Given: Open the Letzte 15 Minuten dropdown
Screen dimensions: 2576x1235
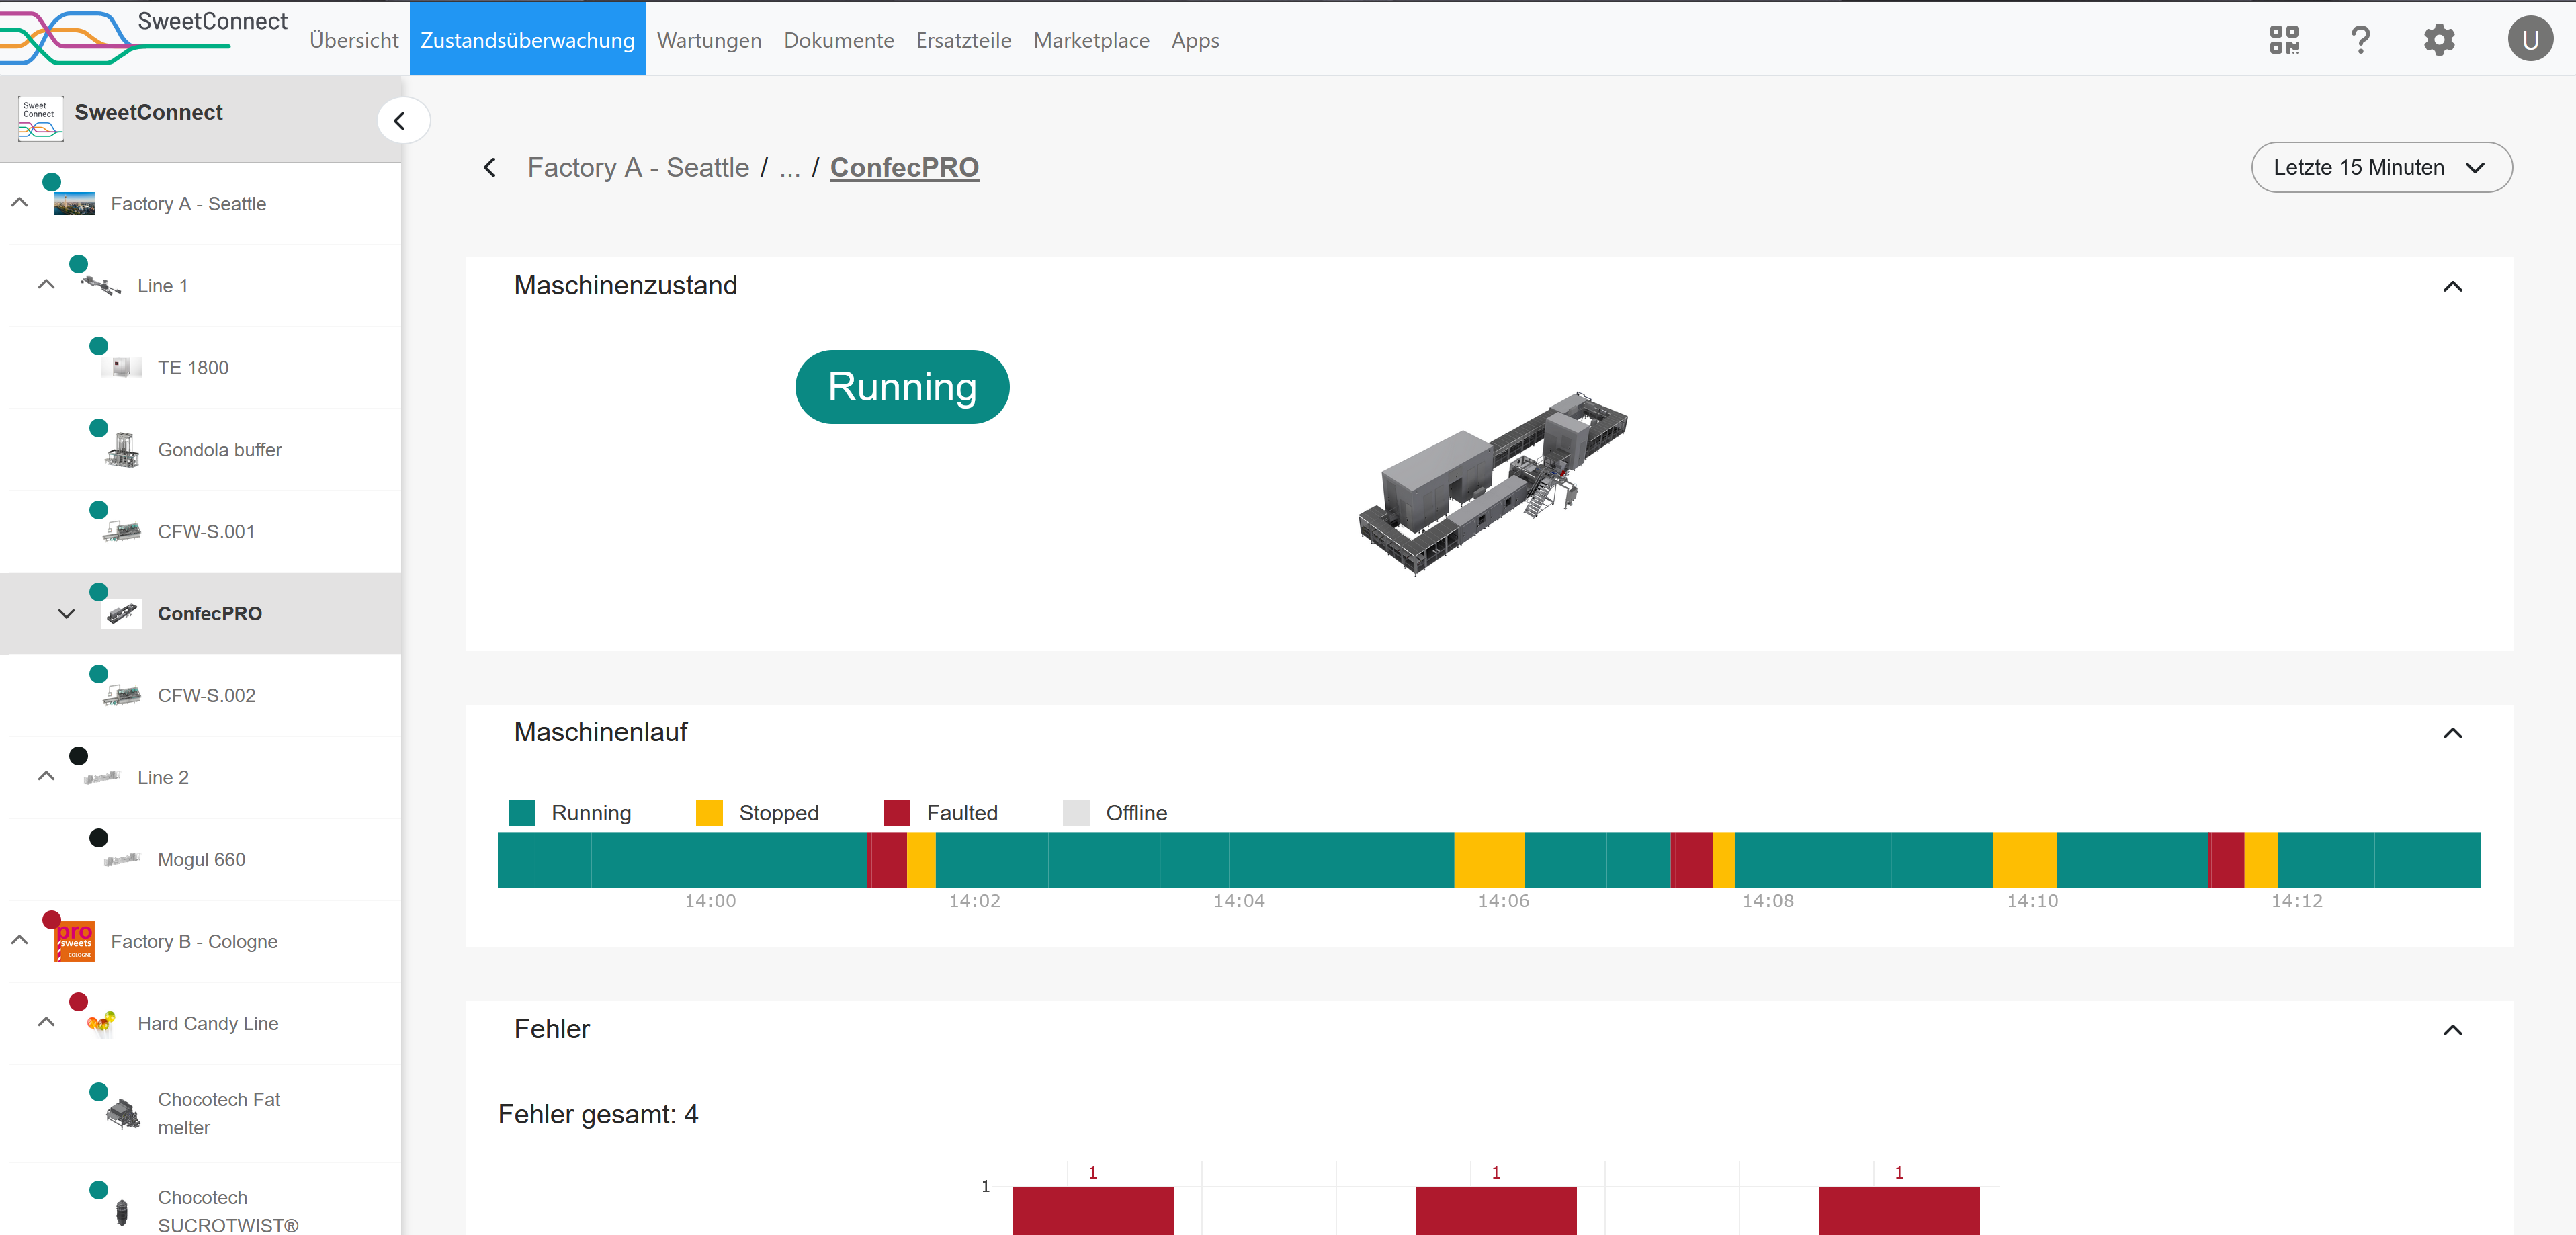Looking at the screenshot, I should coord(2380,168).
